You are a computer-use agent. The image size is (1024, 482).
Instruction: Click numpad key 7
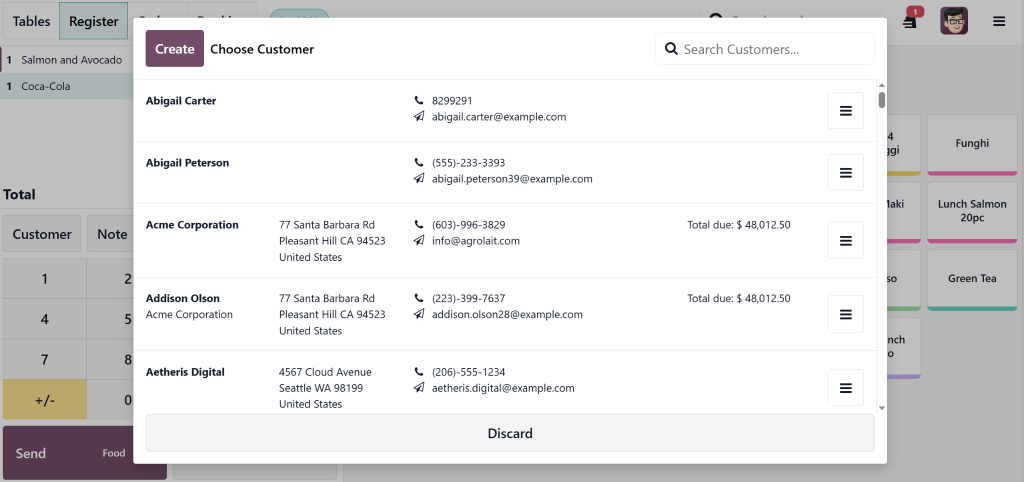point(44,360)
